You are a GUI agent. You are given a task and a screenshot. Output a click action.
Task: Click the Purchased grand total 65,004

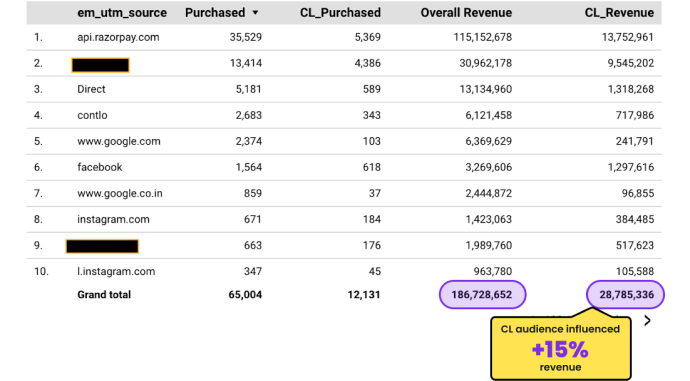click(245, 295)
